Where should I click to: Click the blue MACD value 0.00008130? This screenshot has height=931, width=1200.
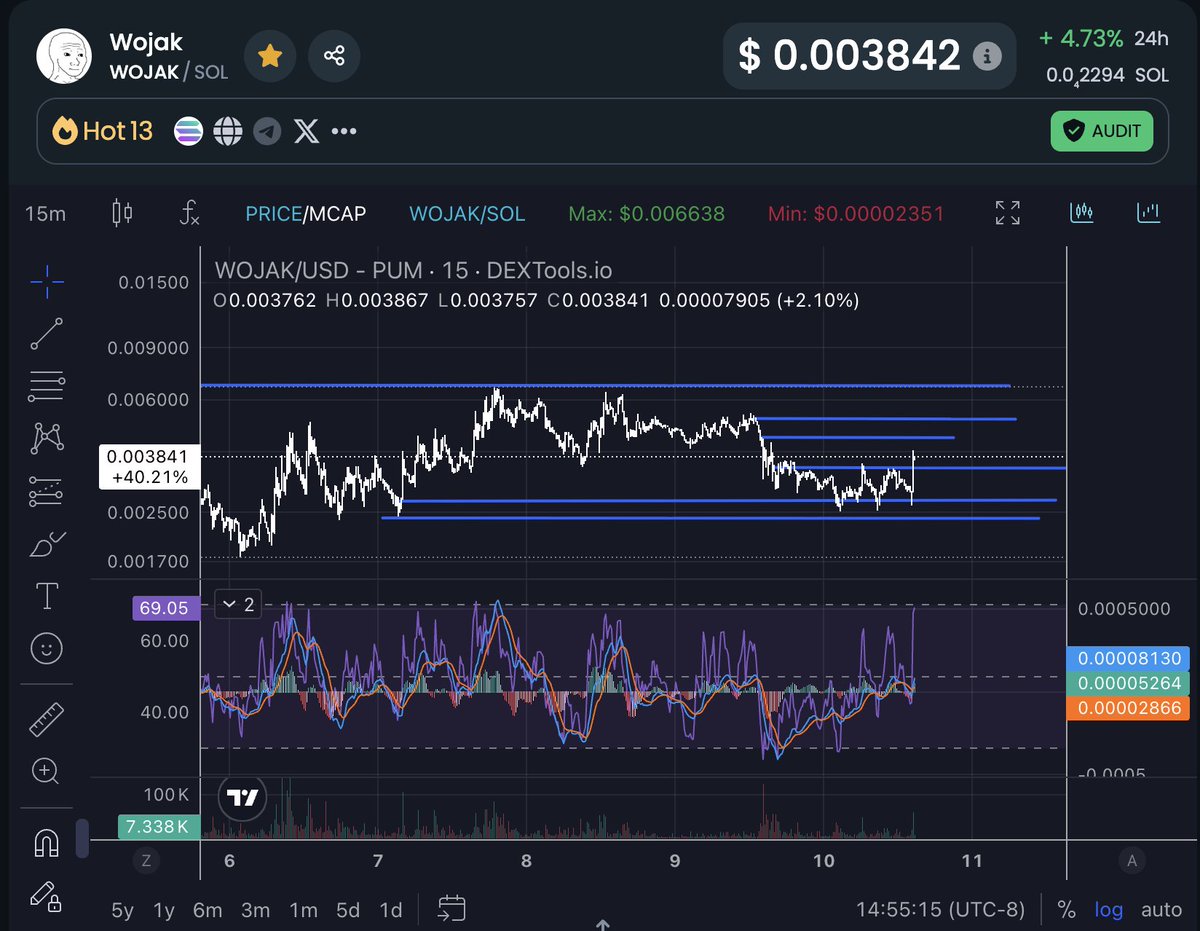[x=1130, y=658]
